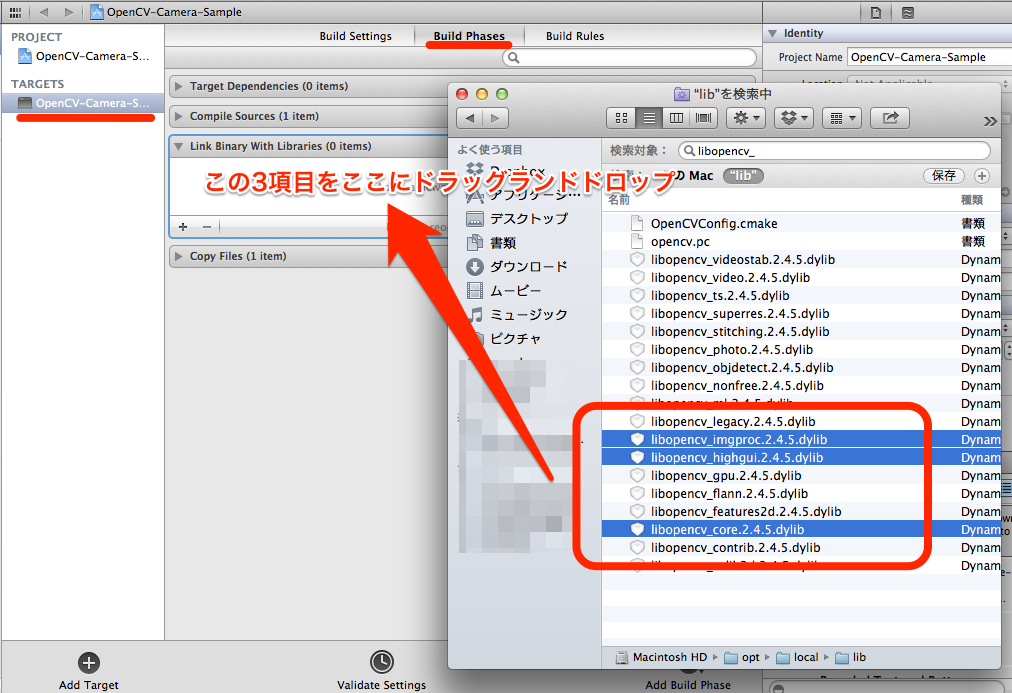Select libopencv_stitching.2.4.5.dylib

tap(801, 332)
